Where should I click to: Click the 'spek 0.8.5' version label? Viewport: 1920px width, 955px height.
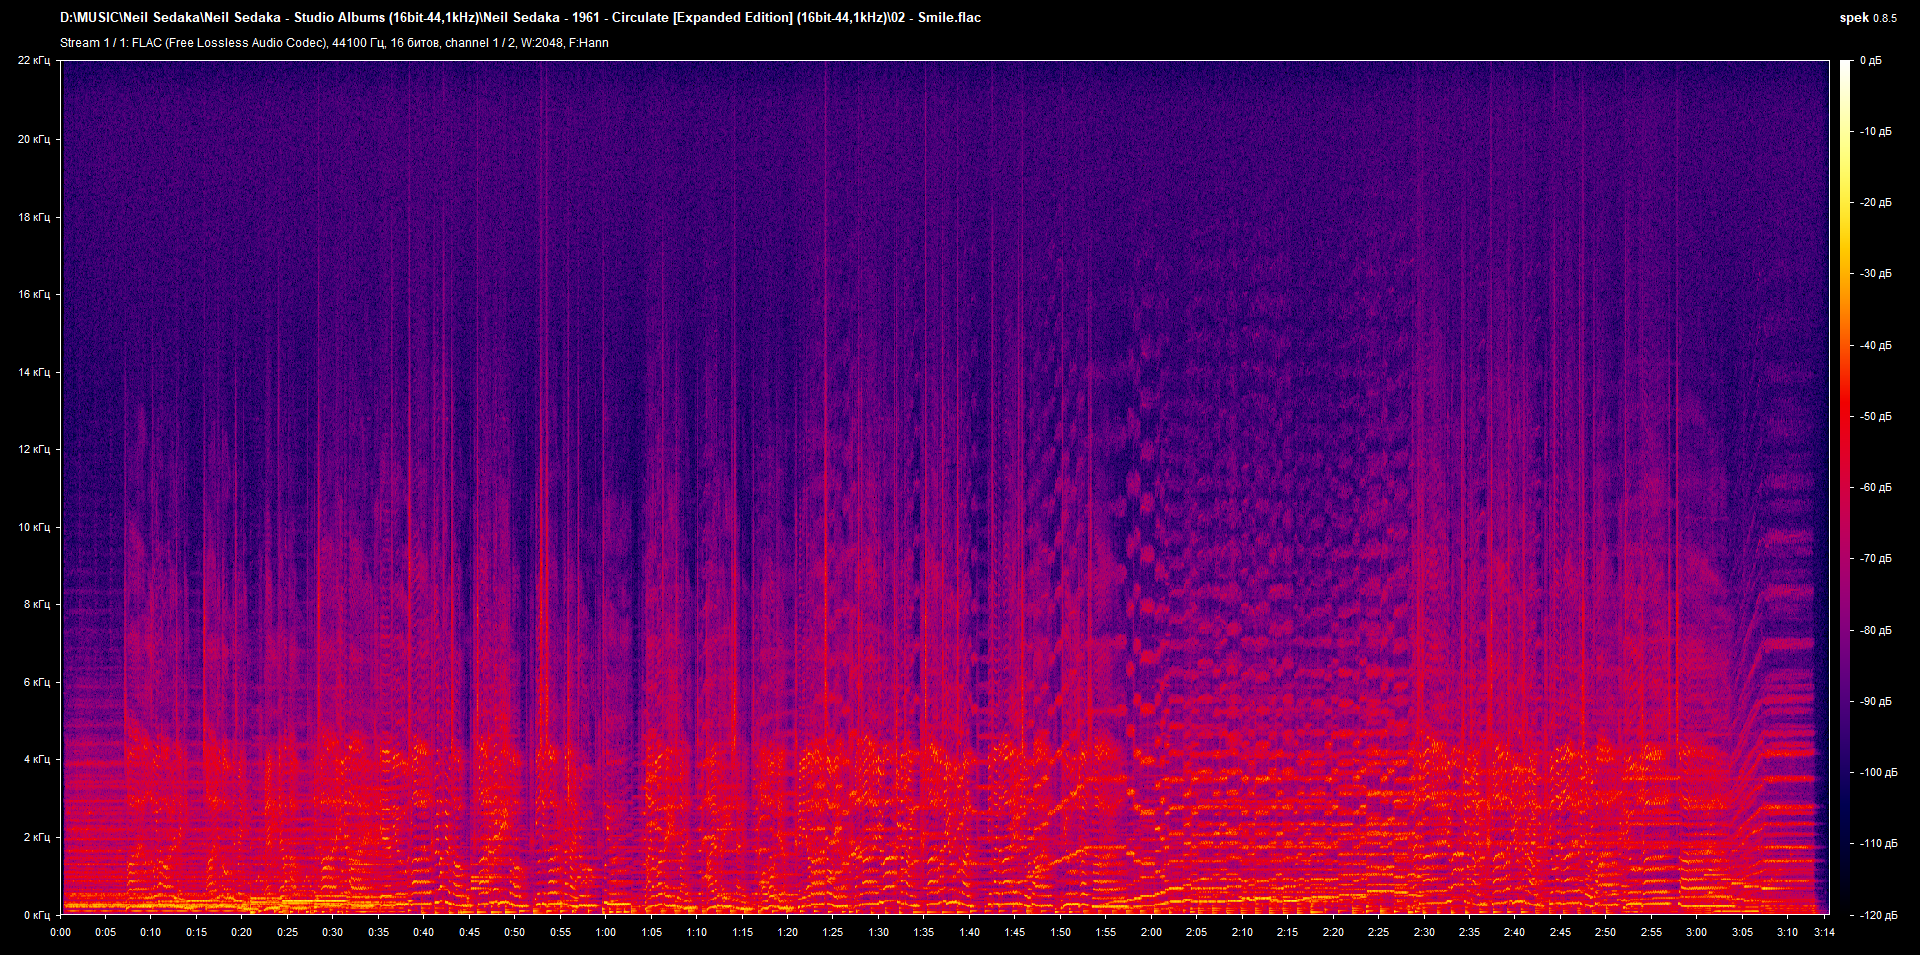point(1868,18)
